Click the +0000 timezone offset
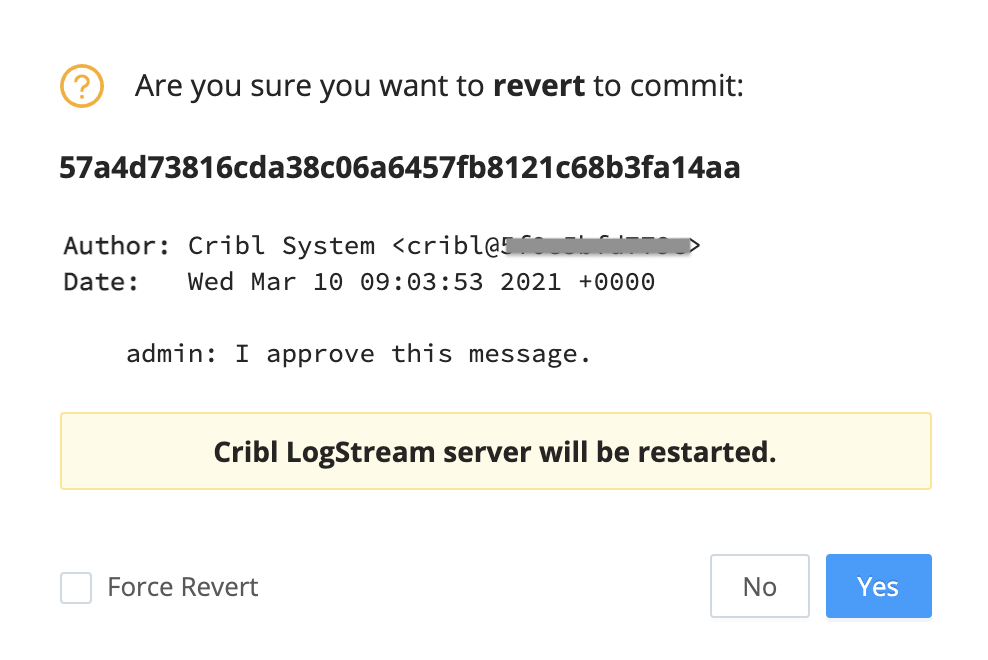Image resolution: width=988 pixels, height=660 pixels. point(616,282)
